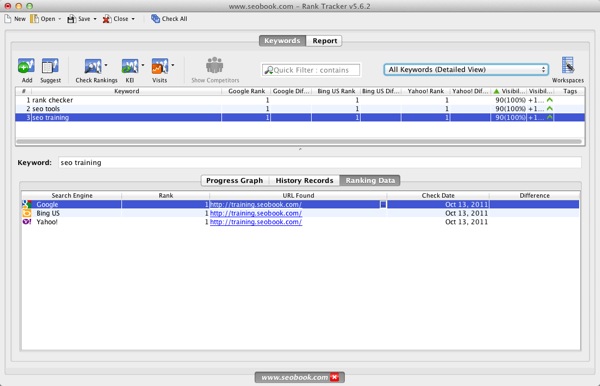
Task: Open the History Records tab
Action: pyautogui.click(x=304, y=181)
